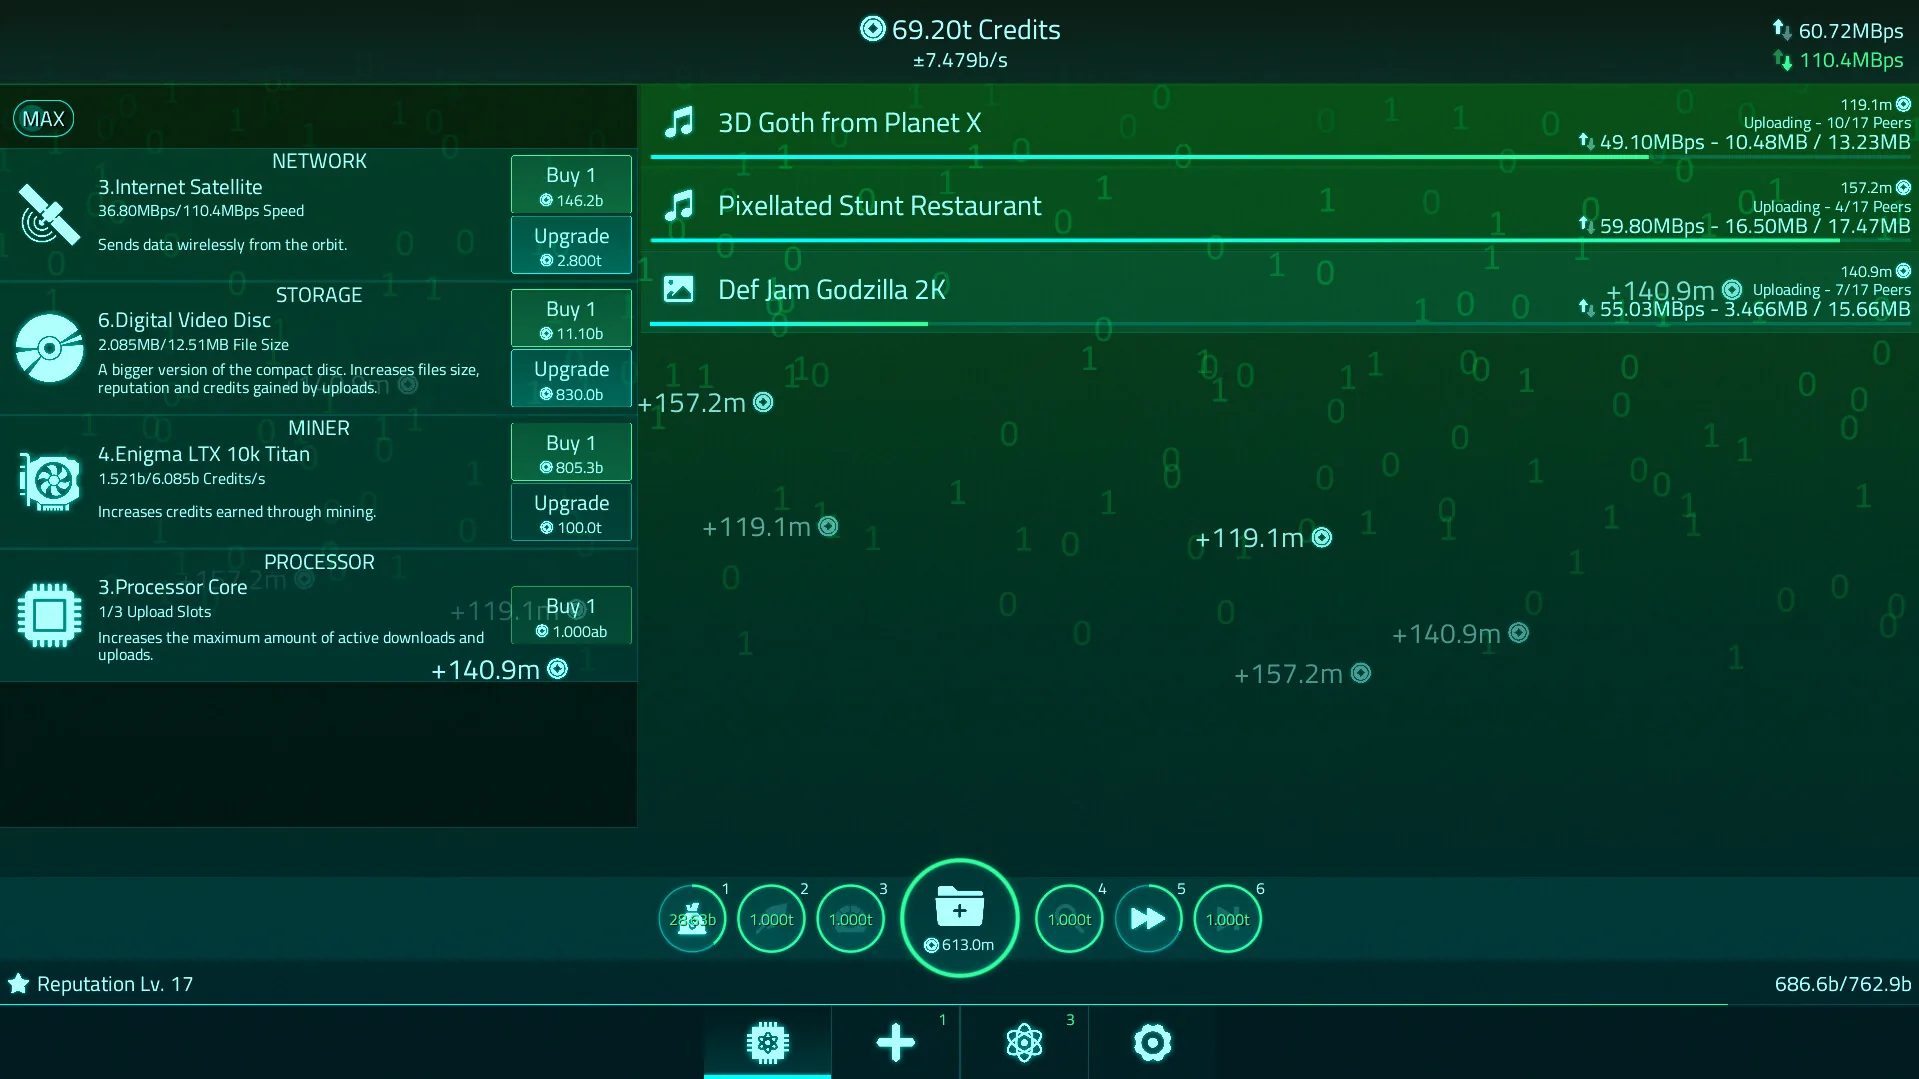
Task: Buy 1 Processor Core for 1.000ab
Action: tap(571, 616)
